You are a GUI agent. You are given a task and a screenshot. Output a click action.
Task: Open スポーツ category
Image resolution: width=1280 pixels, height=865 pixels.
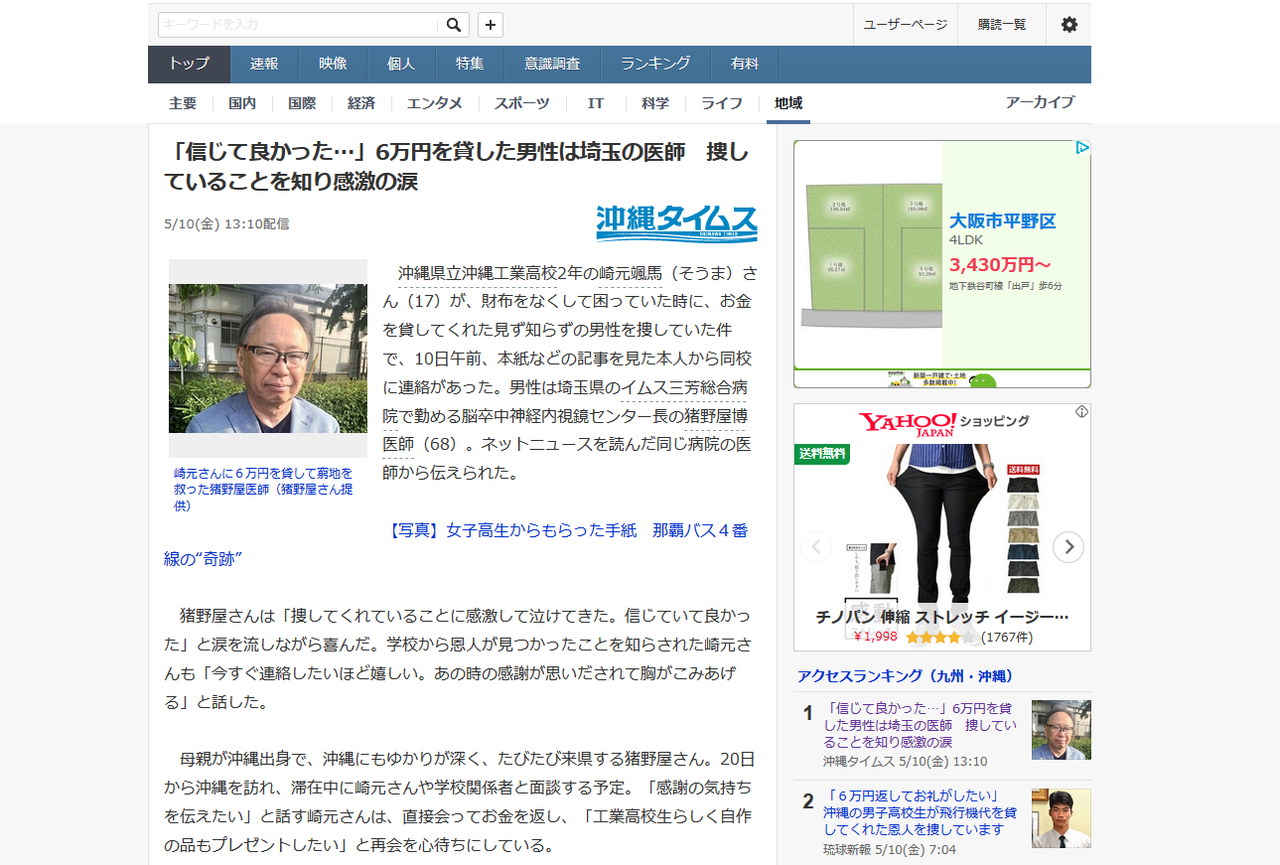pyautogui.click(x=522, y=103)
